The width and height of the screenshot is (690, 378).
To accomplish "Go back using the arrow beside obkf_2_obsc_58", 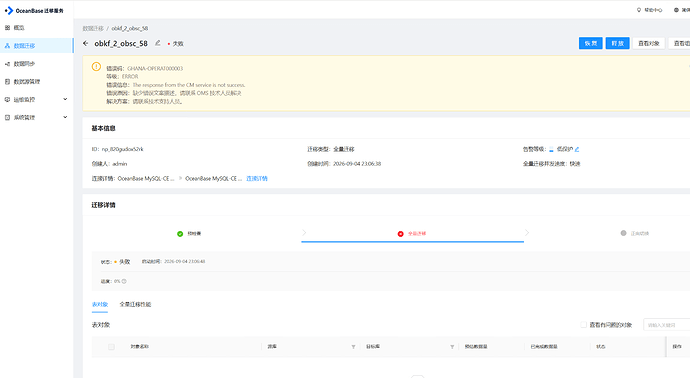I will 86,43.
